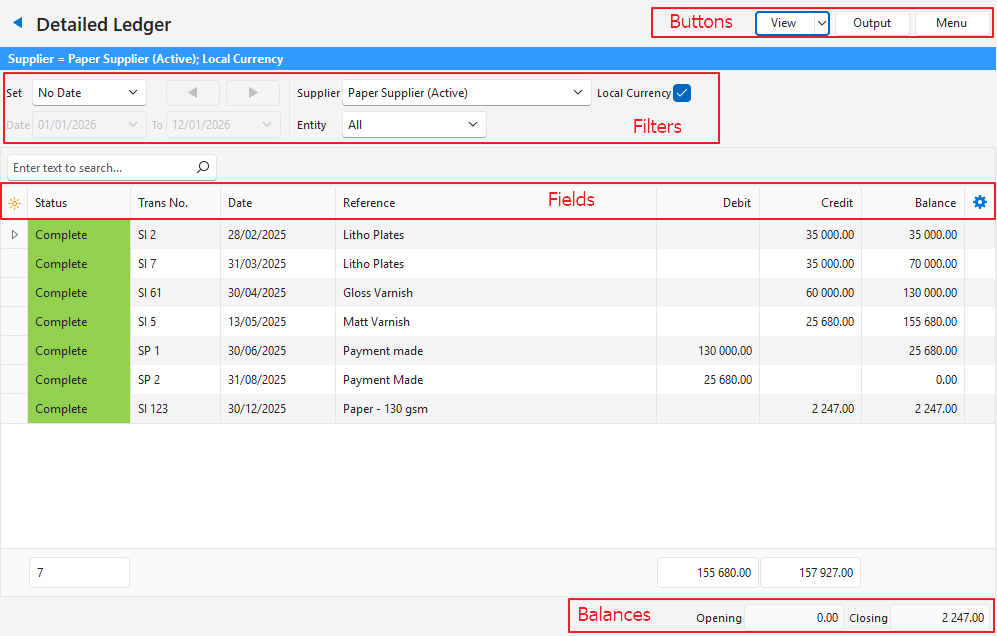Open the column settings gear icon
Screen dimensions: 997x636
point(979,203)
